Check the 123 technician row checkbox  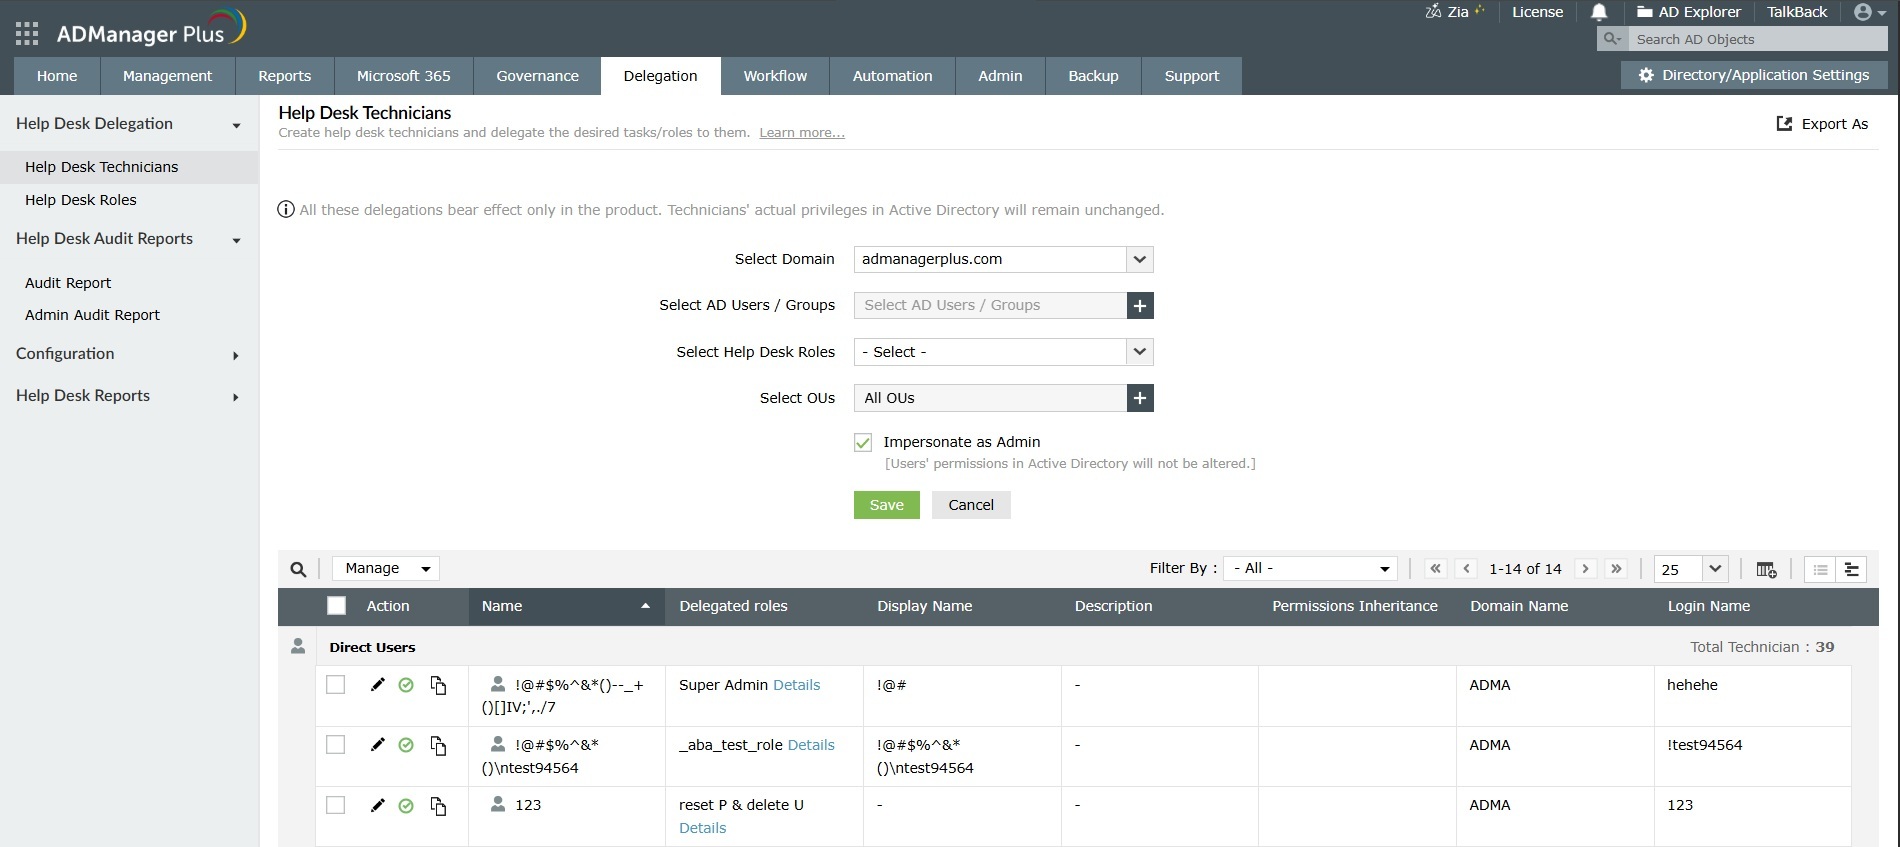pos(336,805)
